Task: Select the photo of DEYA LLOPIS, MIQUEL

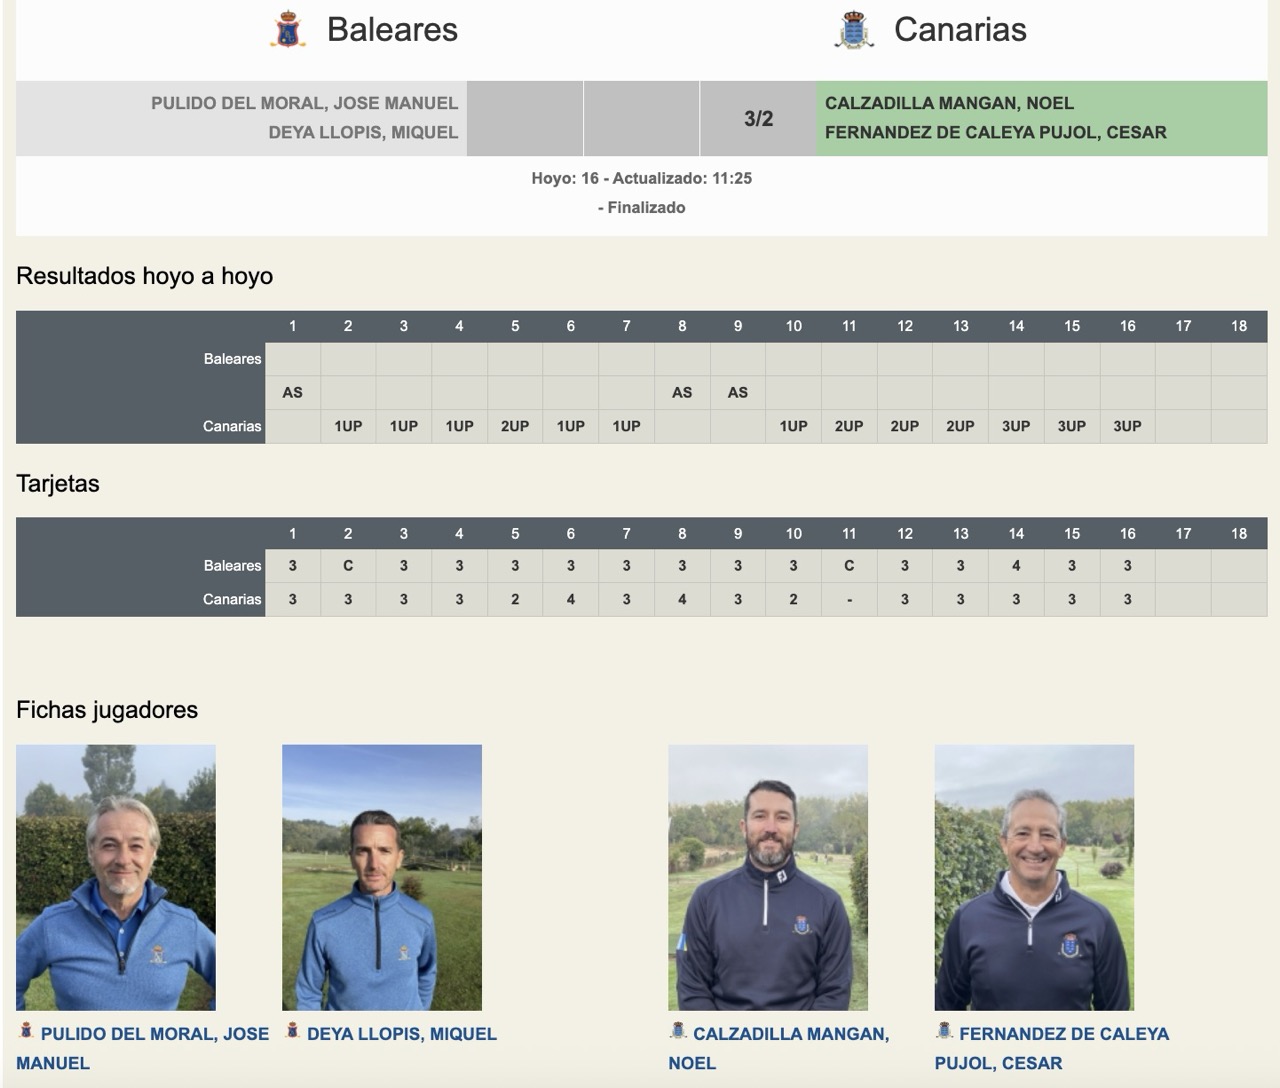Action: tap(382, 880)
